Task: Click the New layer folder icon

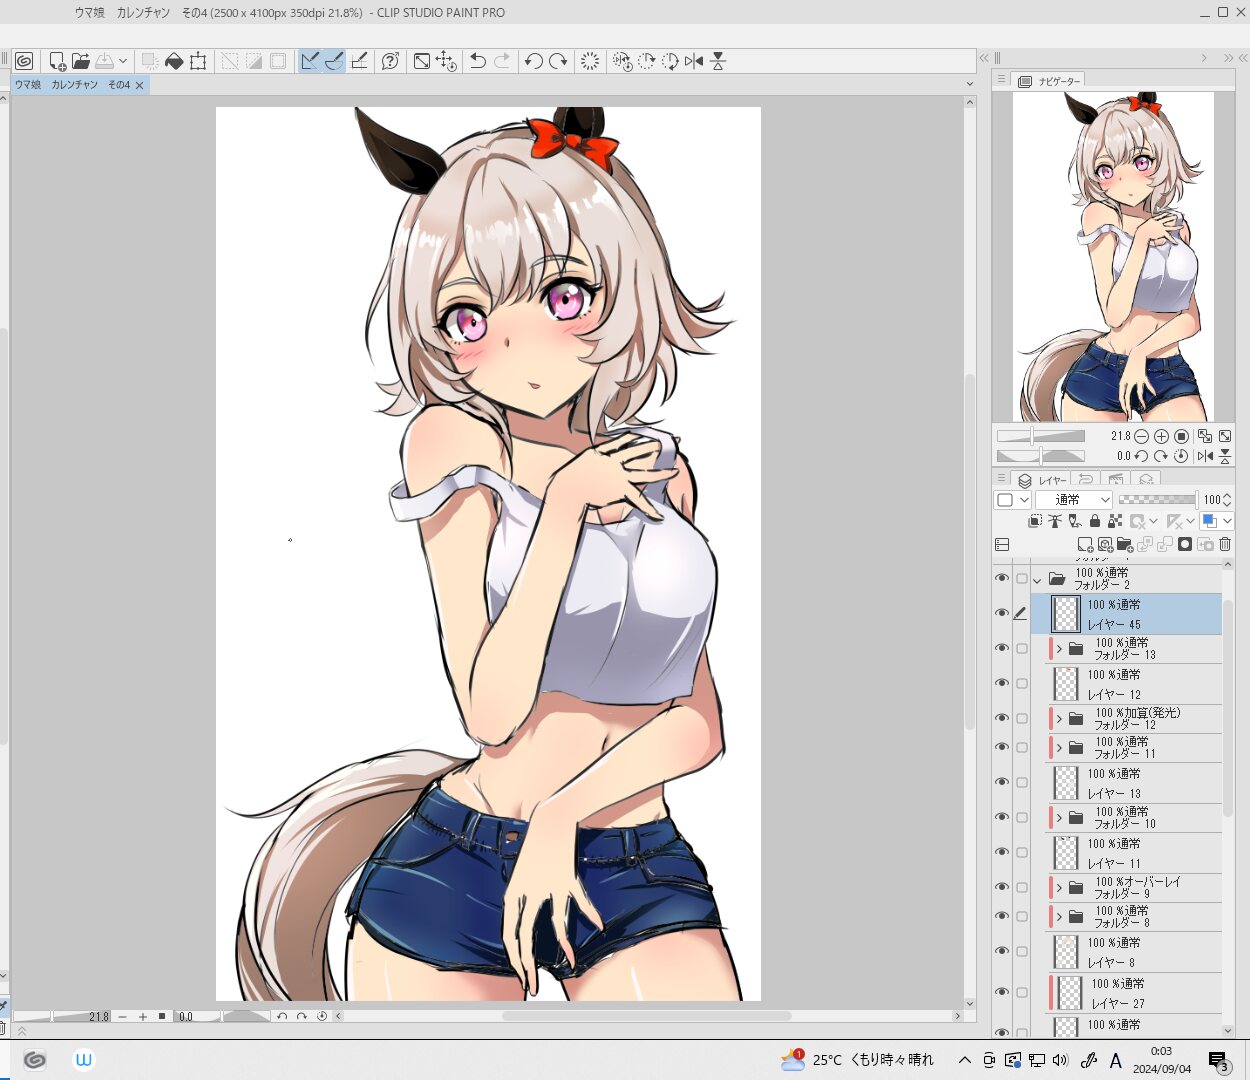Action: pyautogui.click(x=1125, y=544)
